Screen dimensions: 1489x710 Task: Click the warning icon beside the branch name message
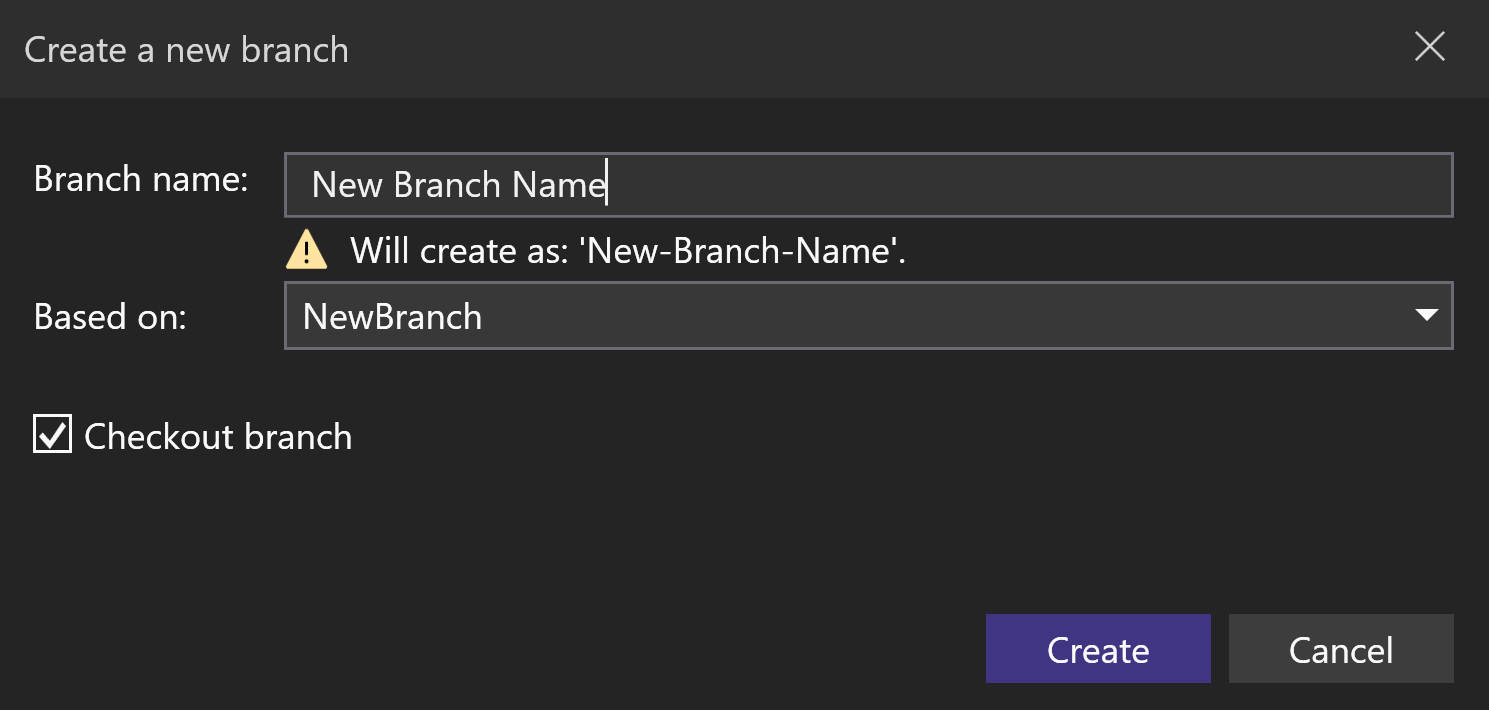click(x=308, y=250)
